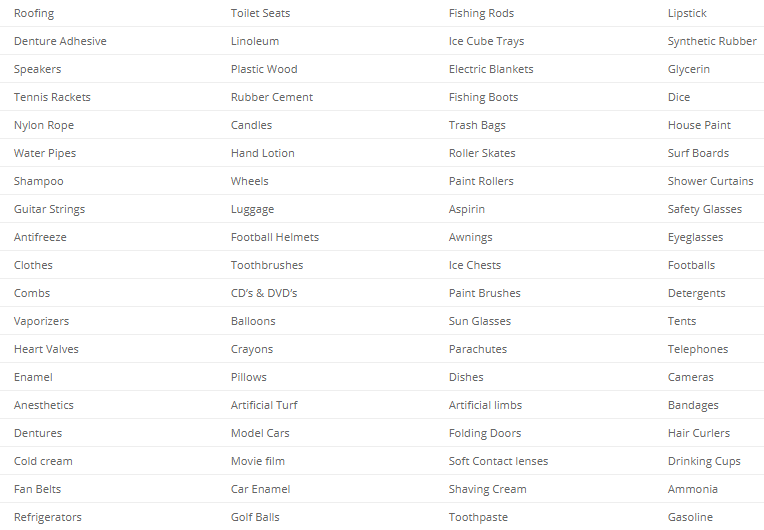This screenshot has width=764, height=530.
Task: Select the CD's & DVD's item
Action: (264, 293)
